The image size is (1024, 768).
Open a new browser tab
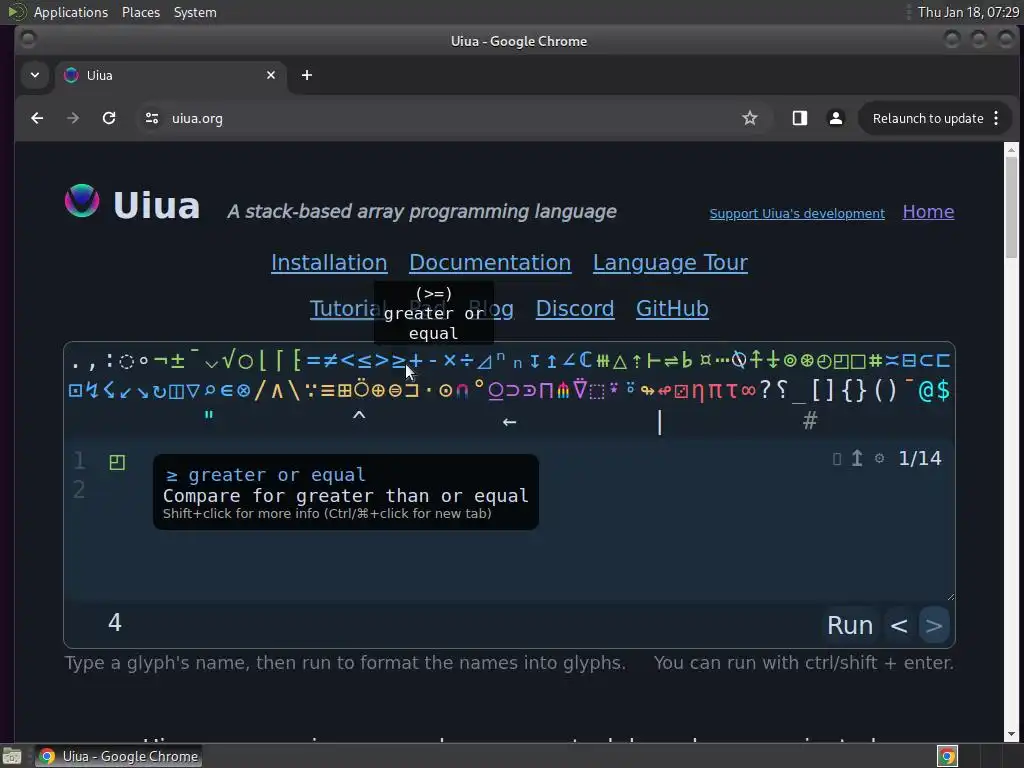(306, 75)
